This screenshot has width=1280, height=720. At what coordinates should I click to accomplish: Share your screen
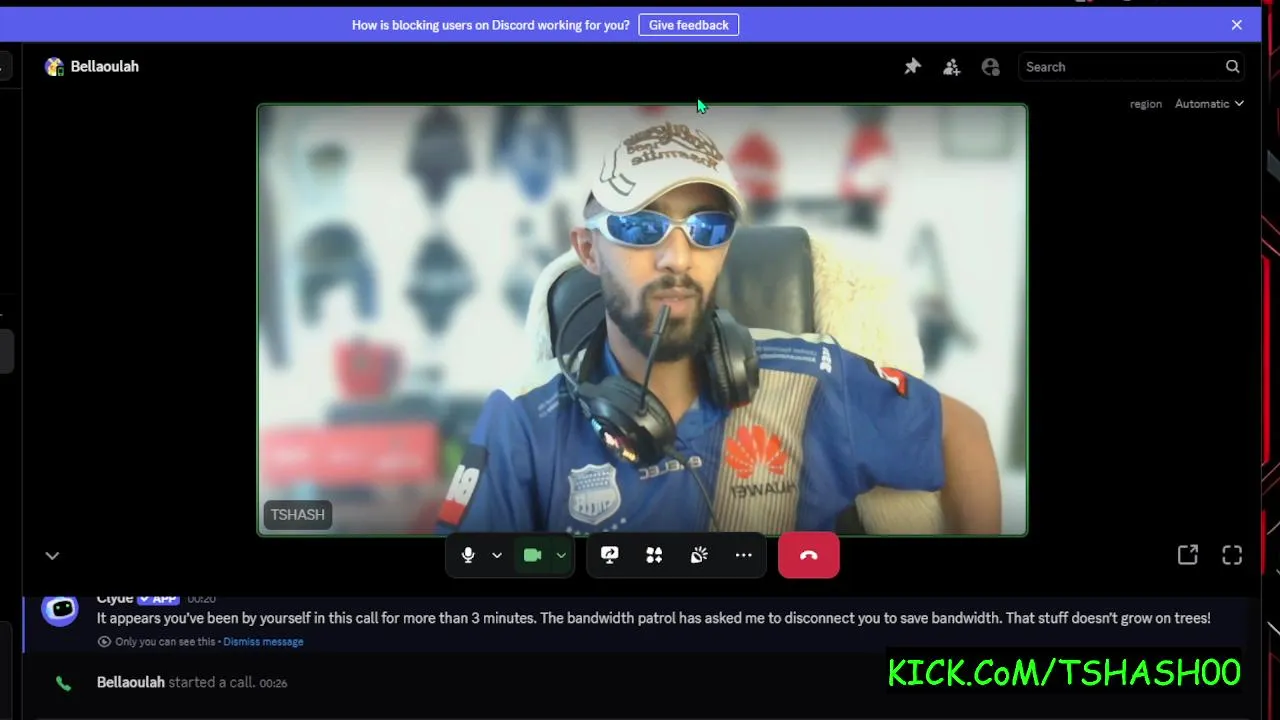click(609, 555)
